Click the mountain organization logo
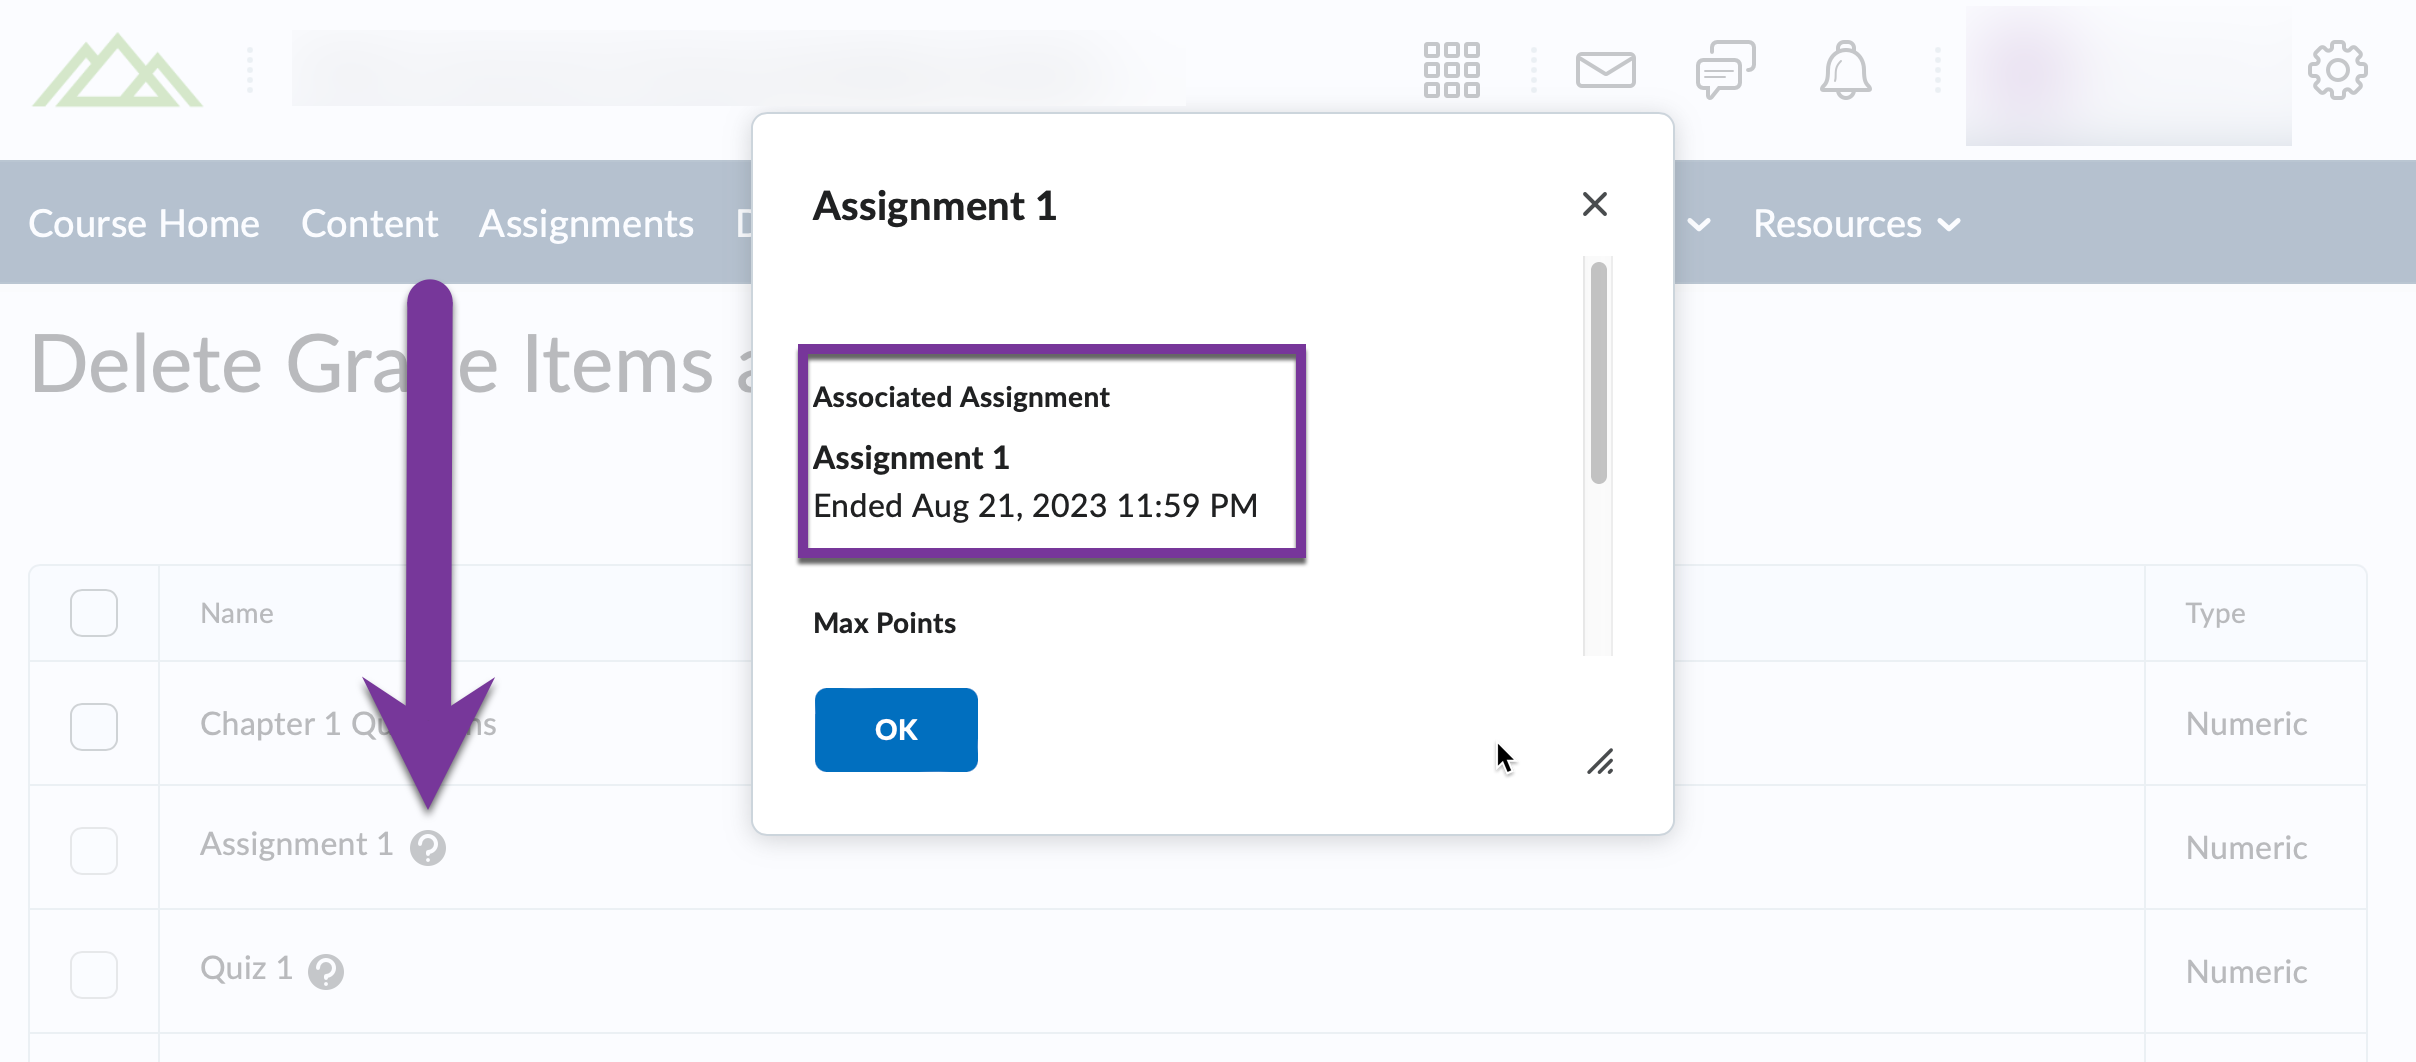The height and width of the screenshot is (1062, 2416). click(x=117, y=72)
